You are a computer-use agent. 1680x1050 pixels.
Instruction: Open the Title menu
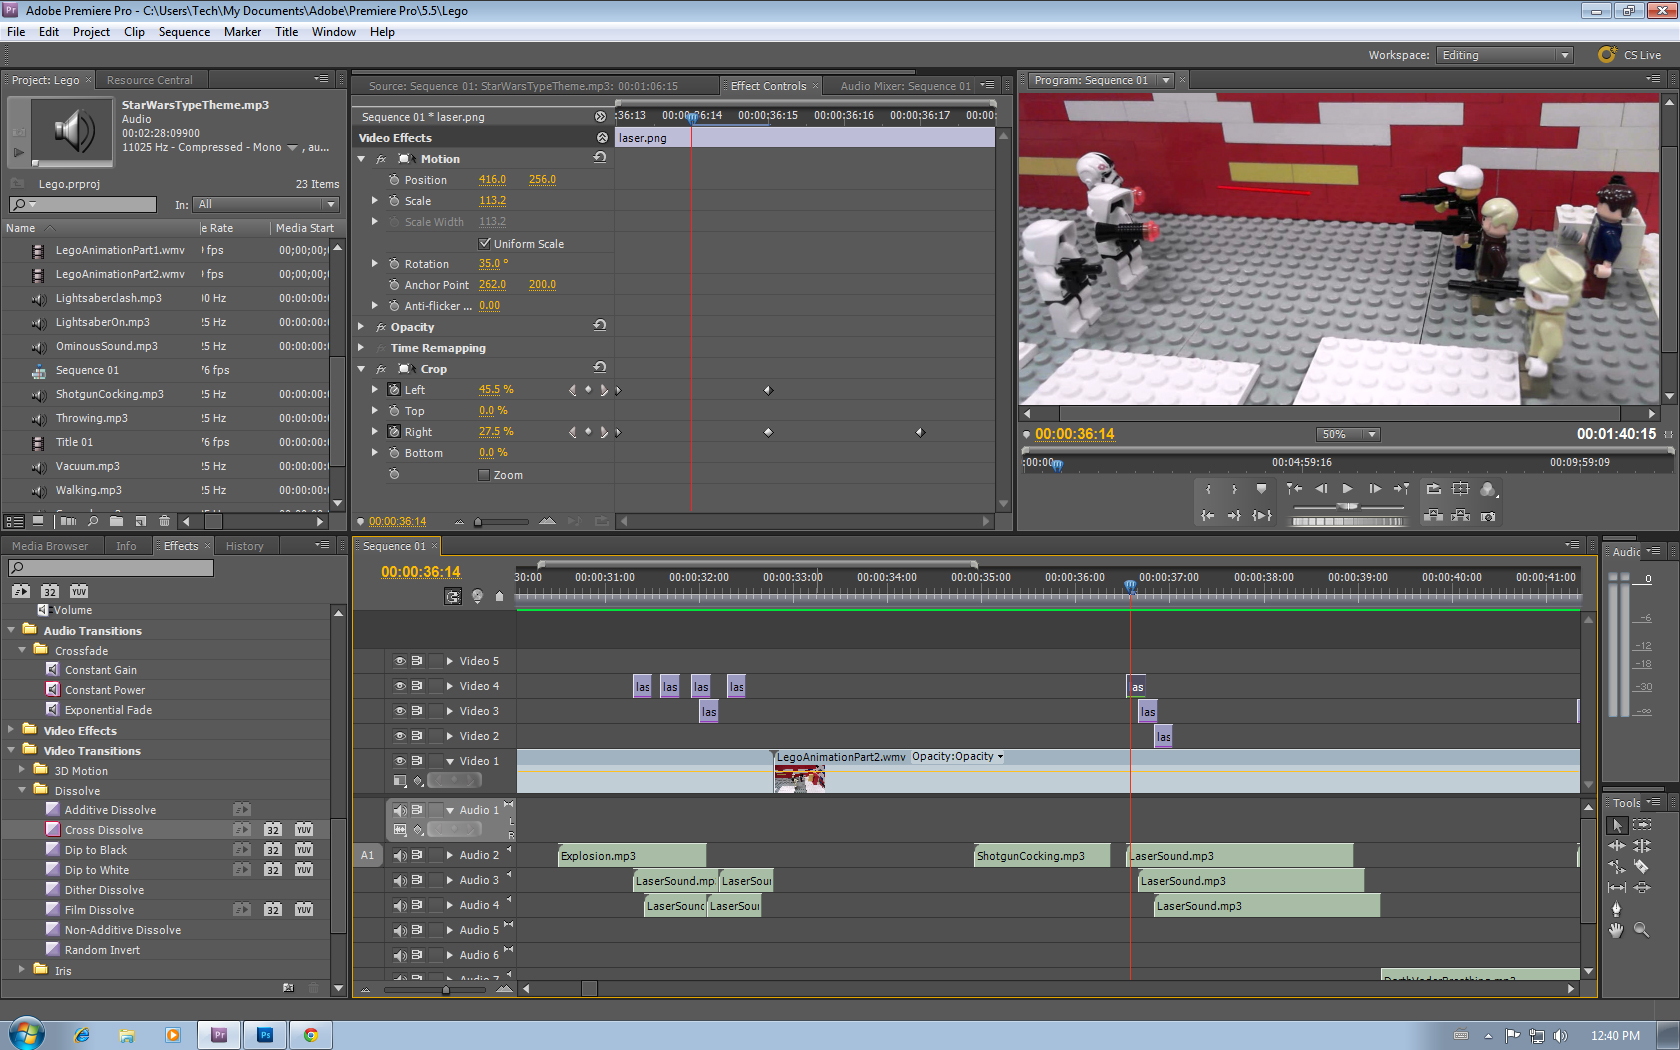click(x=286, y=32)
